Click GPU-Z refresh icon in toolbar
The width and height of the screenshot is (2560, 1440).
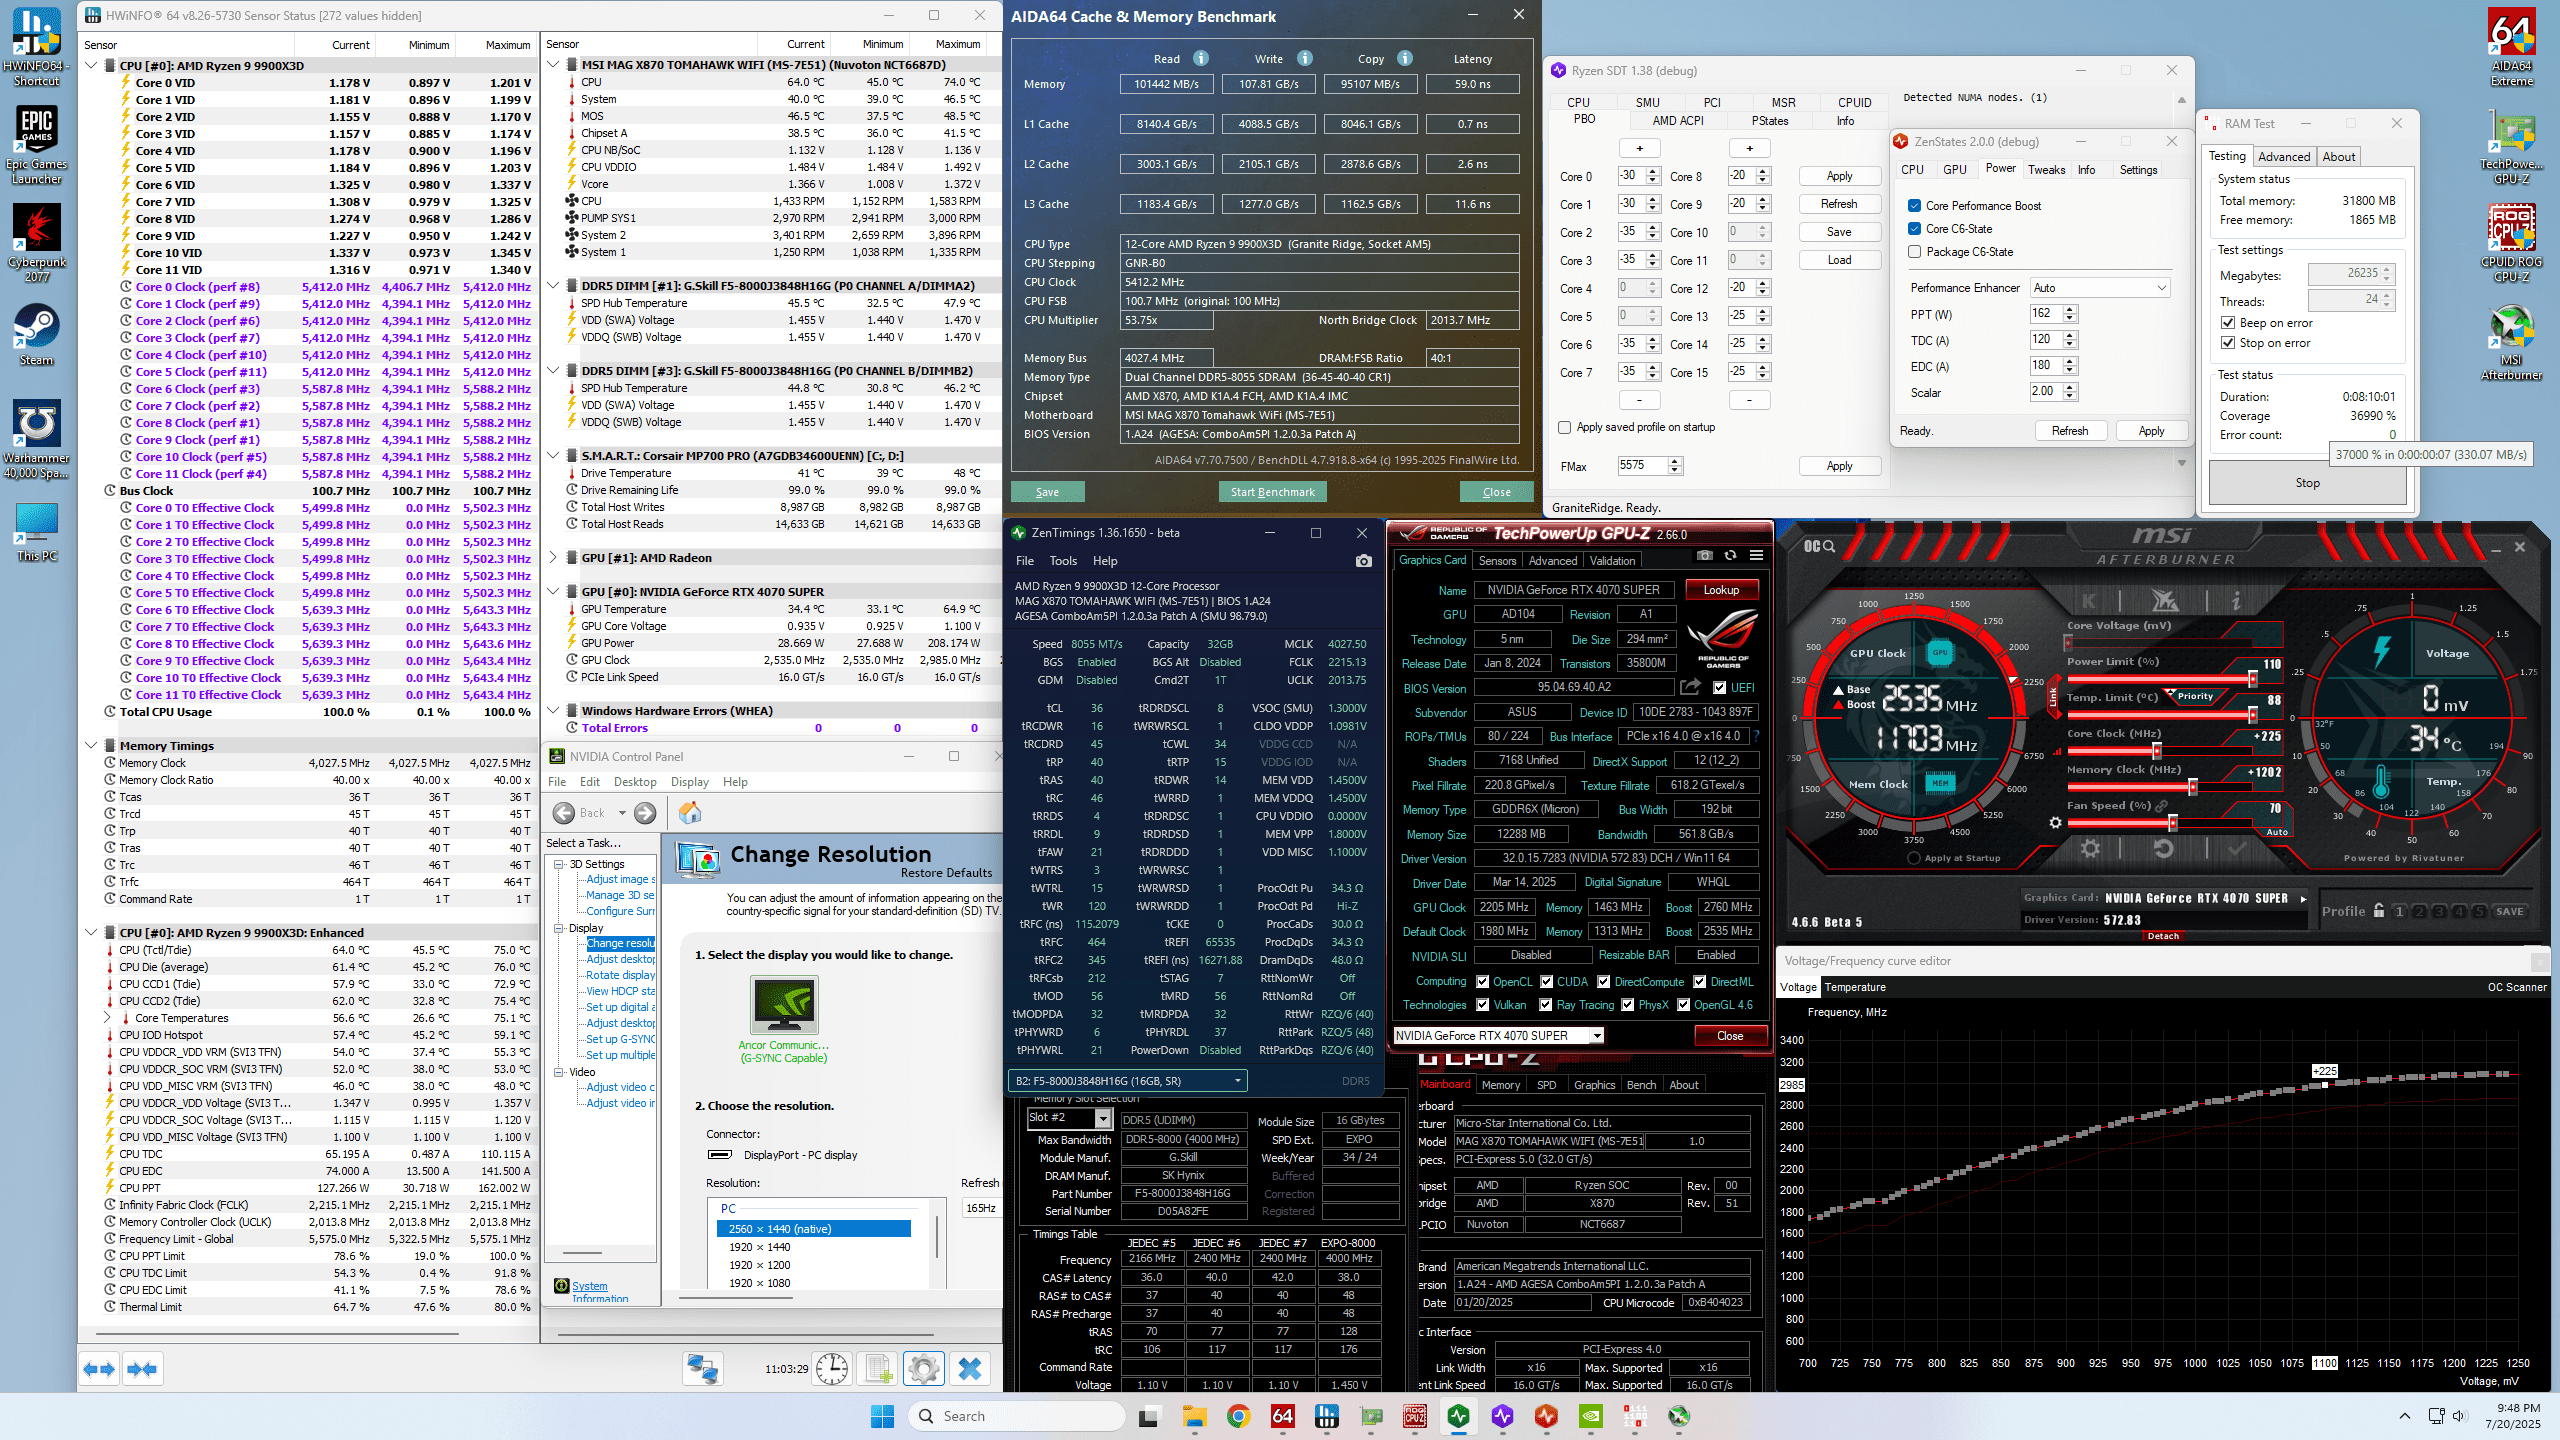point(1731,555)
